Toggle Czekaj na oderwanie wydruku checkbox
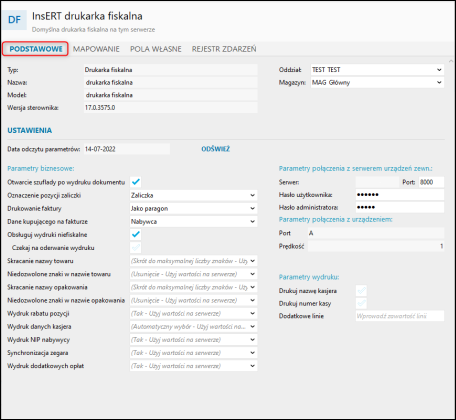Viewport: 456px width, 420px height. 136,248
